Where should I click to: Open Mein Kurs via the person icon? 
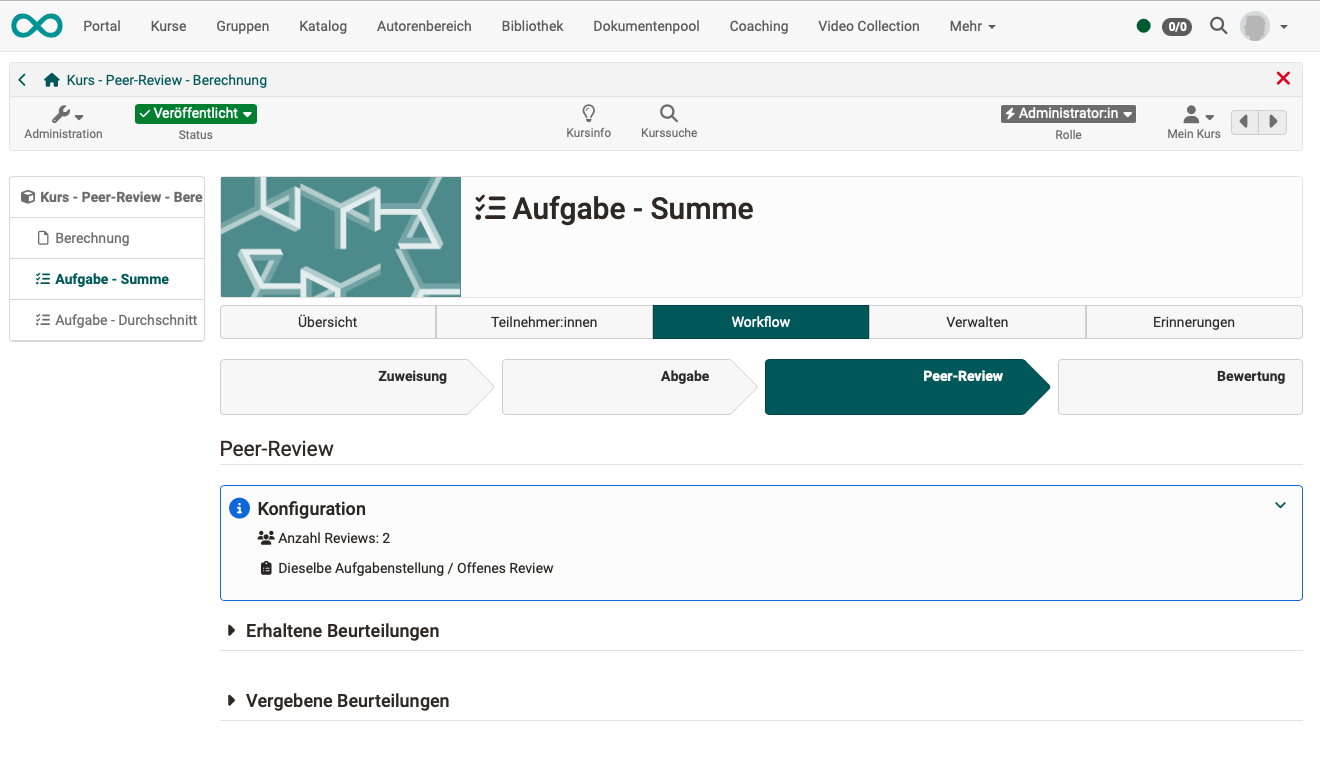point(1192,118)
